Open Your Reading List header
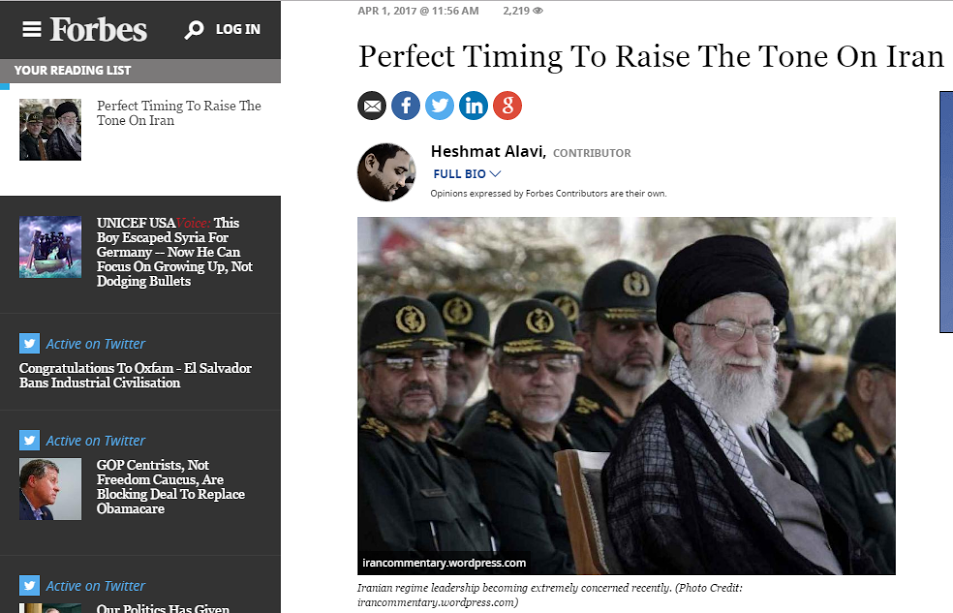The height and width of the screenshot is (613, 953). click(140, 70)
